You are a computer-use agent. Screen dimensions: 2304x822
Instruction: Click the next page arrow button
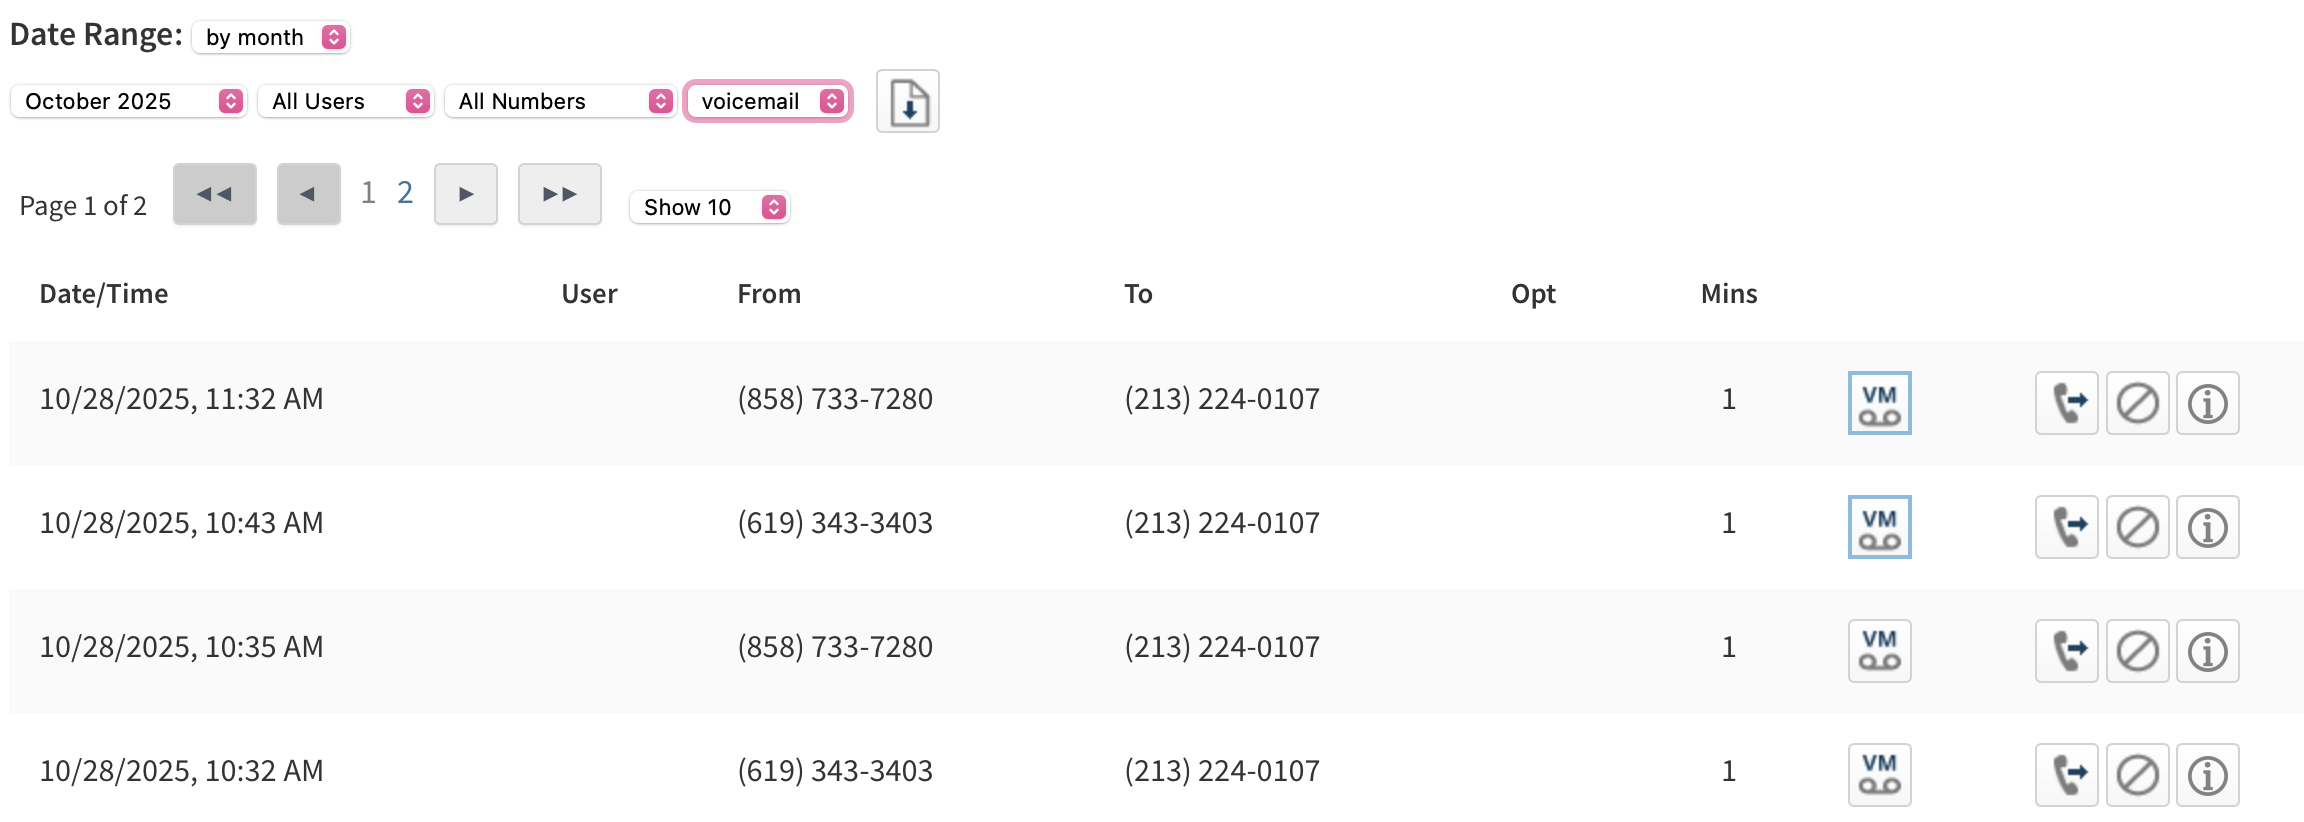tap(465, 194)
